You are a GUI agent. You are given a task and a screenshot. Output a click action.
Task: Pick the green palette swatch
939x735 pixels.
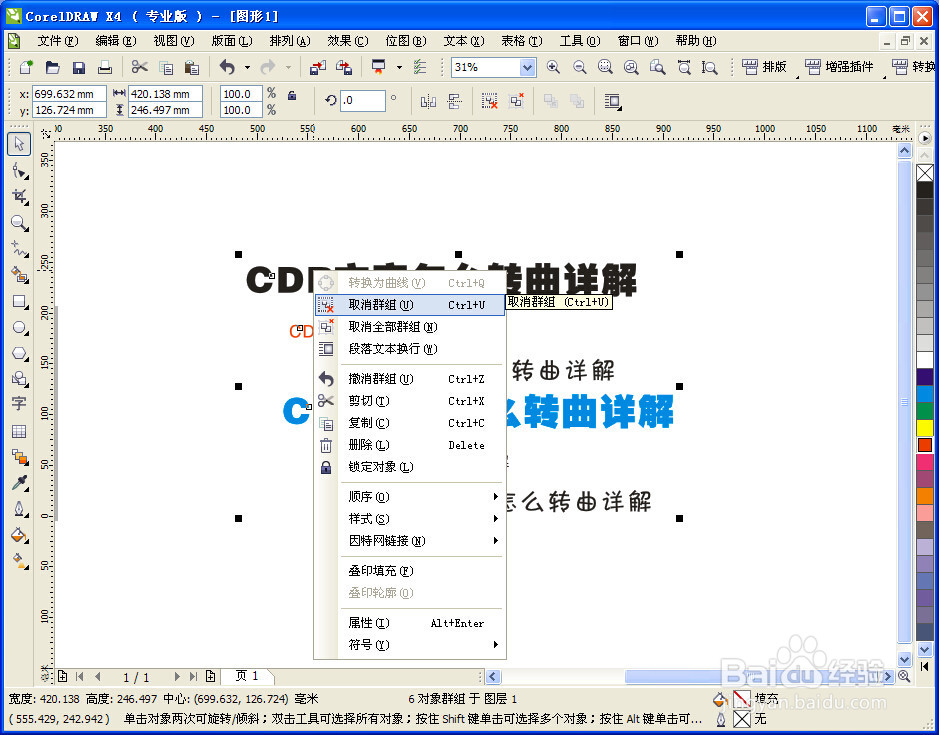point(925,411)
